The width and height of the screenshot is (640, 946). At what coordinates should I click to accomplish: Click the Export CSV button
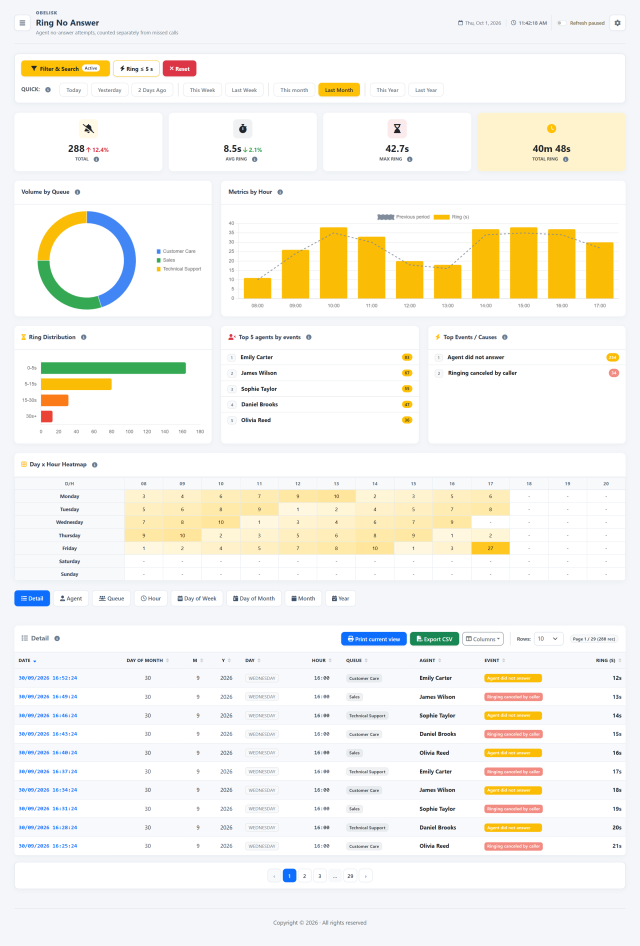pos(434,639)
